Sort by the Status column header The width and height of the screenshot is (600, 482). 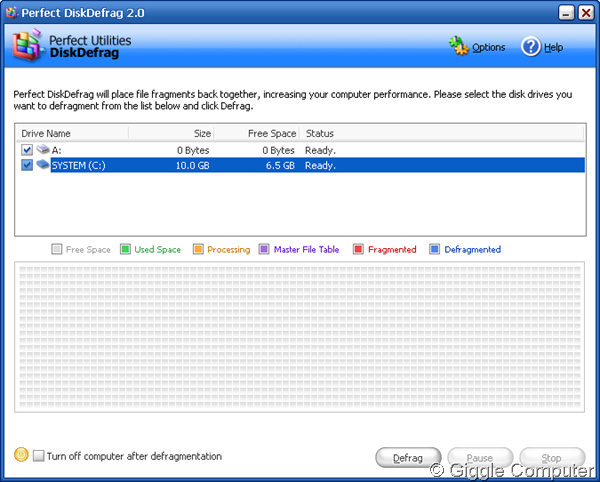click(x=442, y=133)
